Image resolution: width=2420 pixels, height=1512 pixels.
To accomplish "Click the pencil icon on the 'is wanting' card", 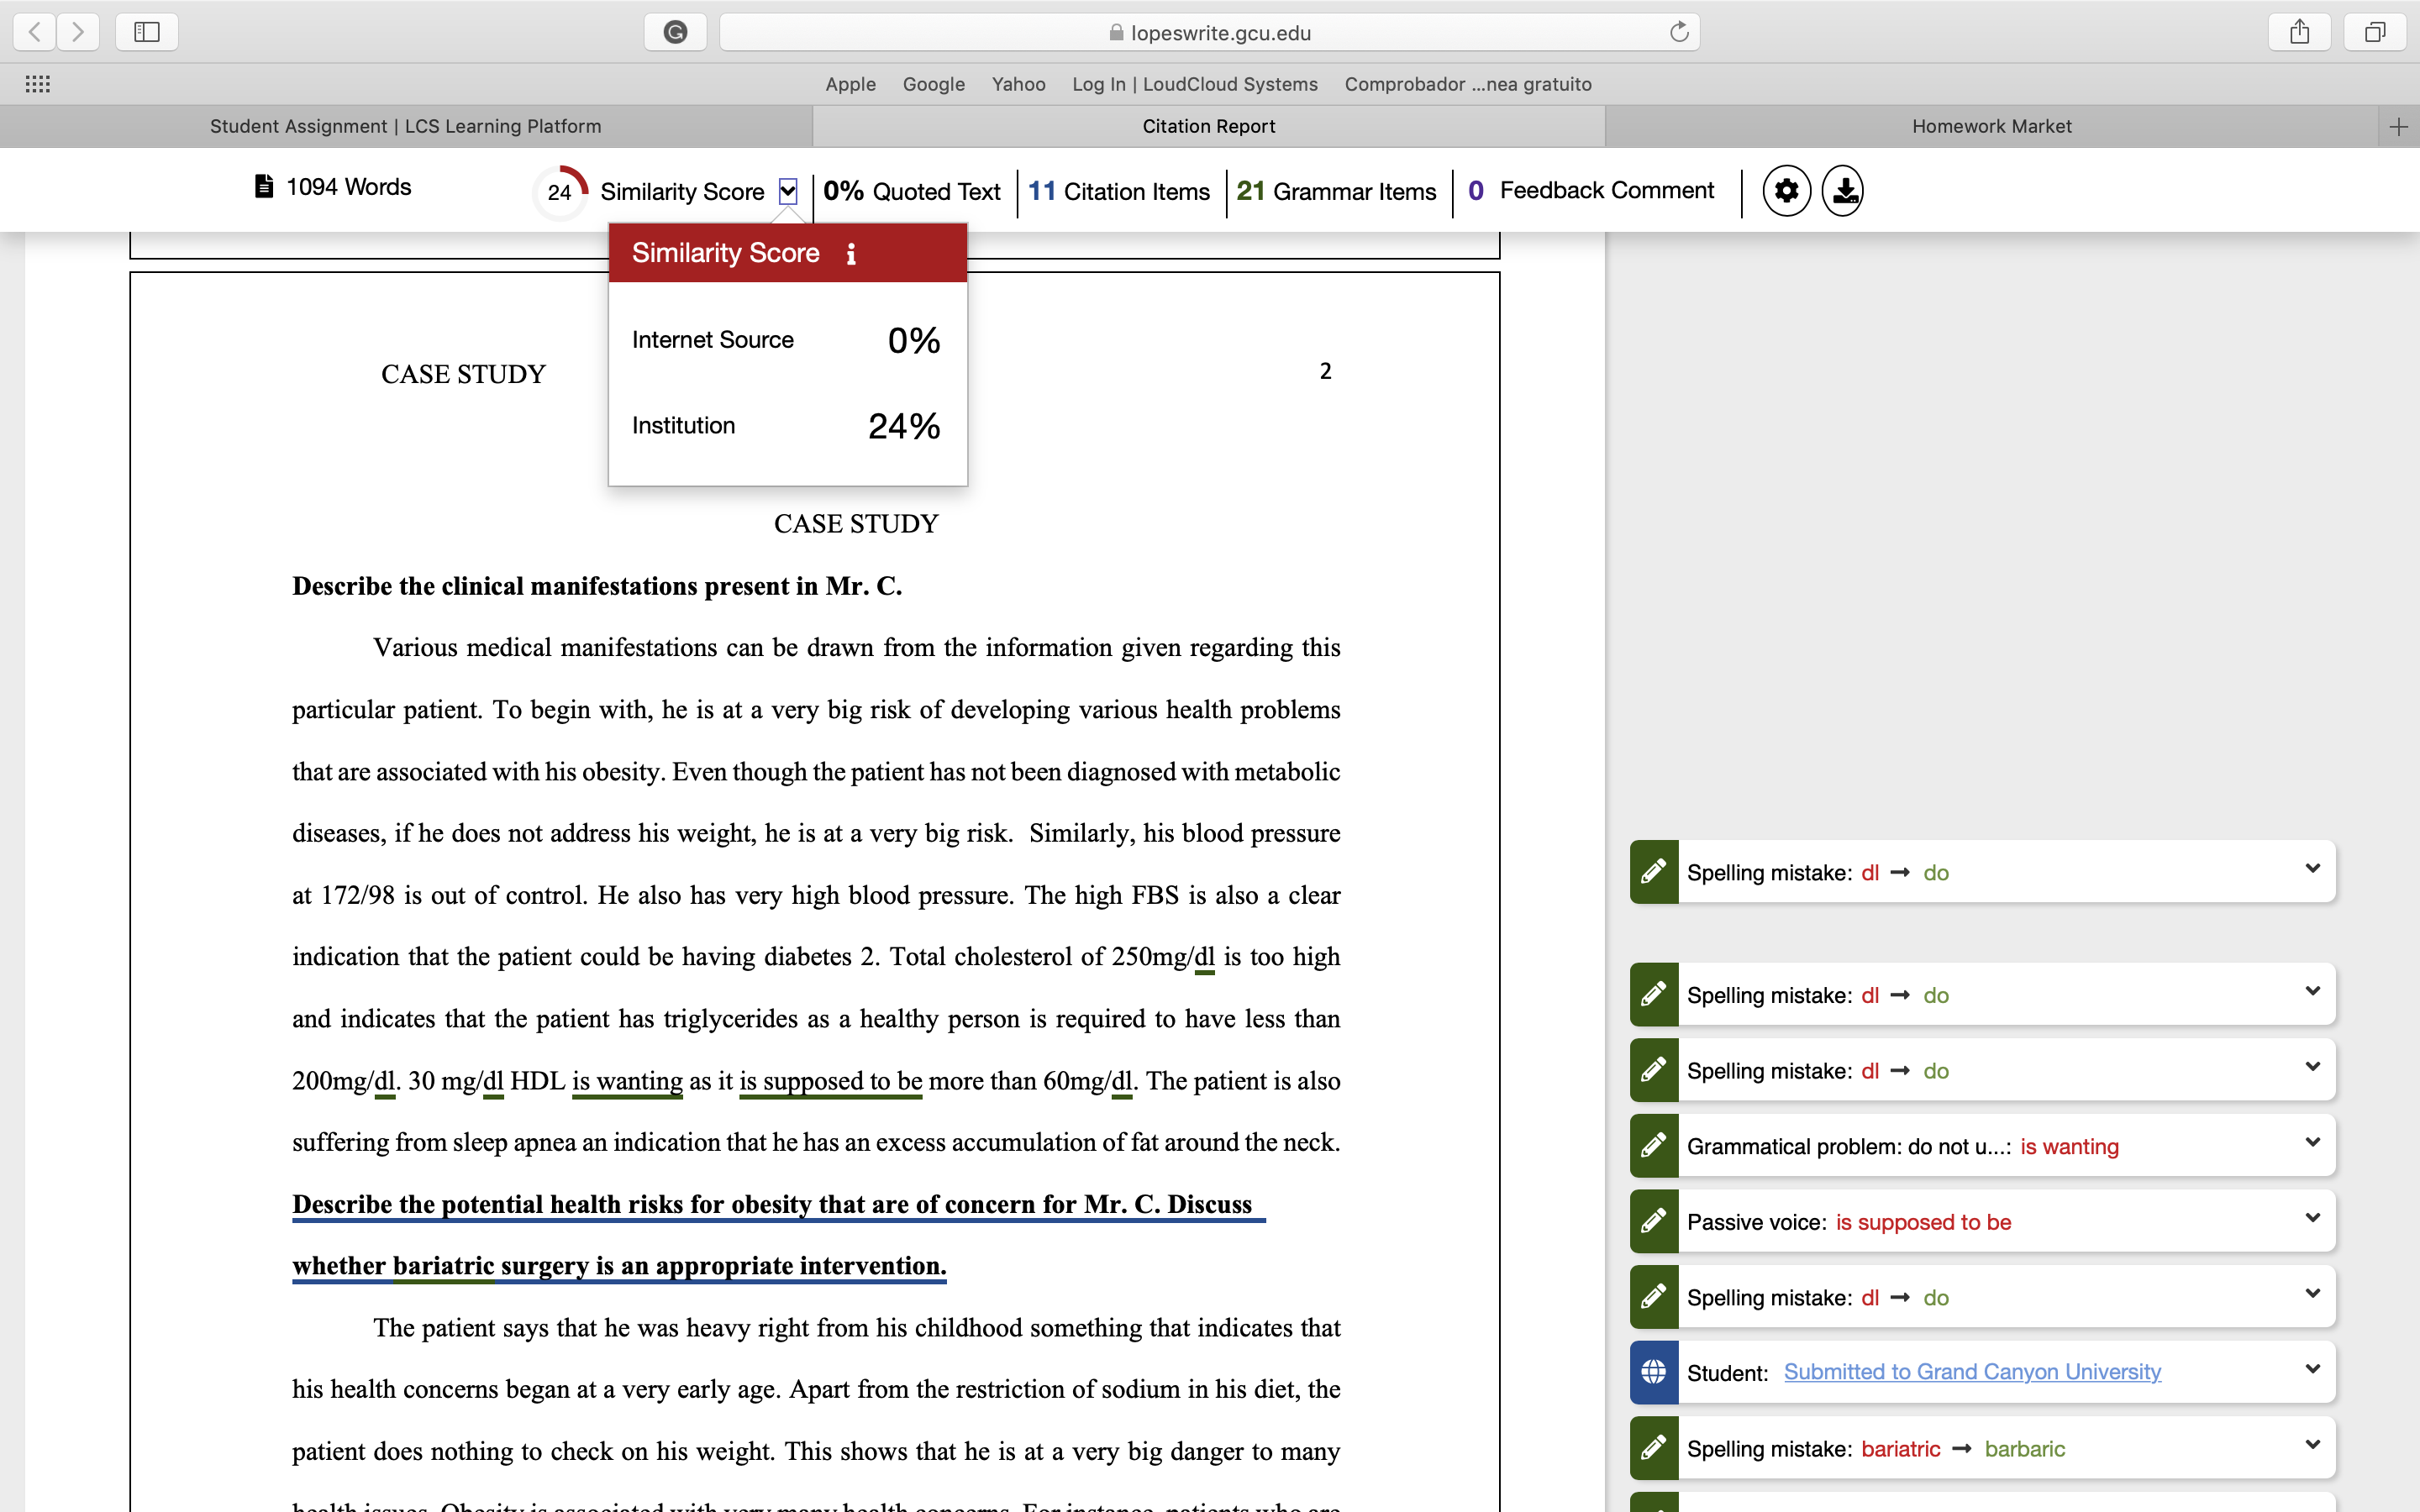I will [1654, 1145].
